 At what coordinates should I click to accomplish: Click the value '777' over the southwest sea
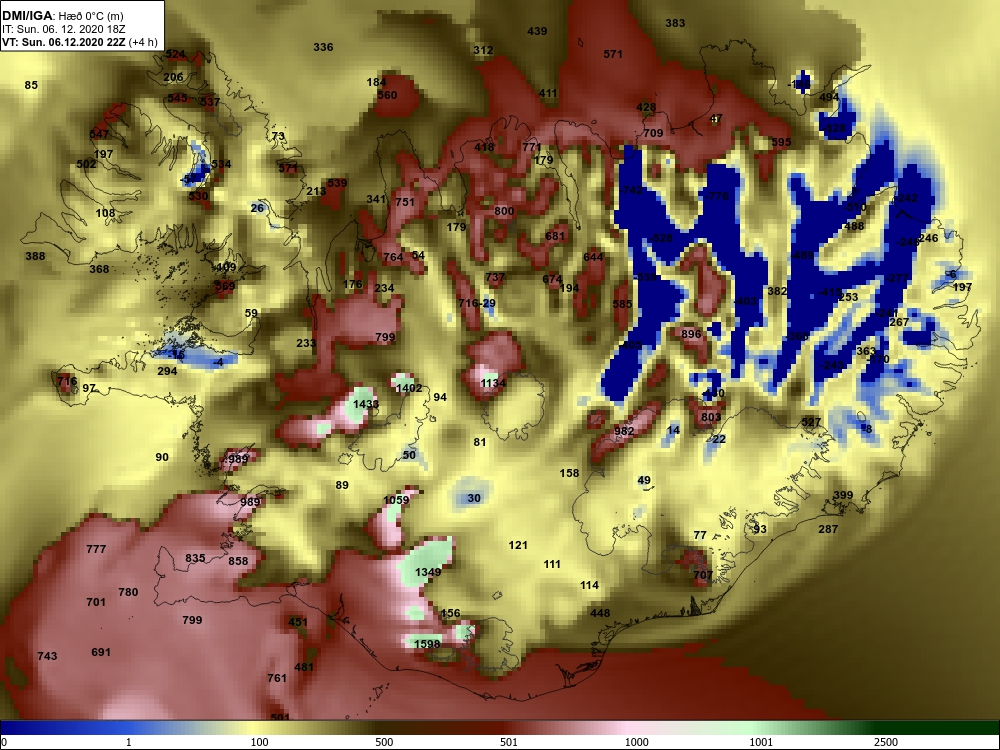point(96,549)
